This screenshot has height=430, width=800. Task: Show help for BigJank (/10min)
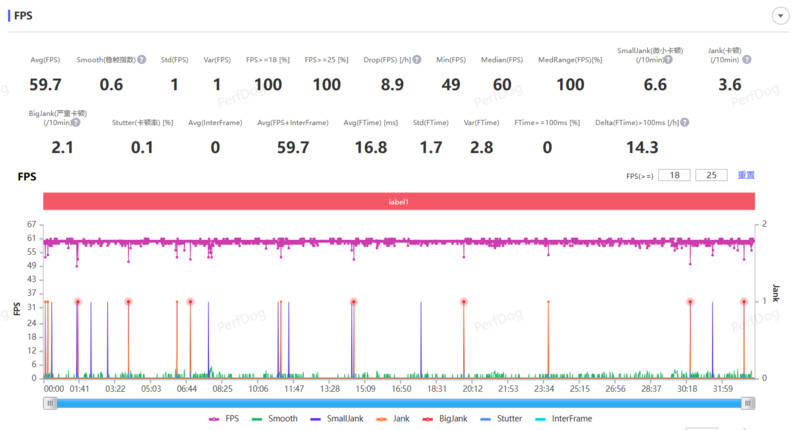[76, 122]
